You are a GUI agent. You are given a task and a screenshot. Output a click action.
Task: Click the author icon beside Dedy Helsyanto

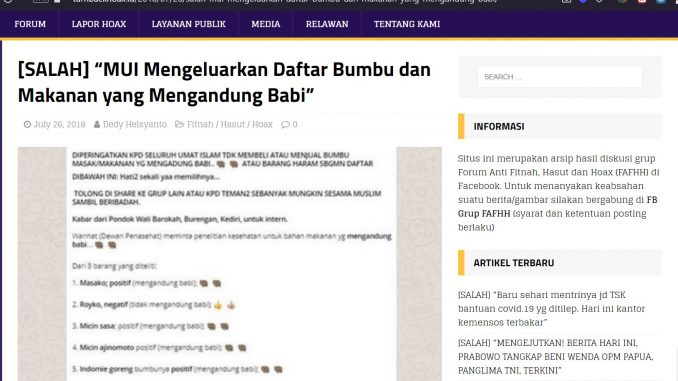click(x=97, y=125)
